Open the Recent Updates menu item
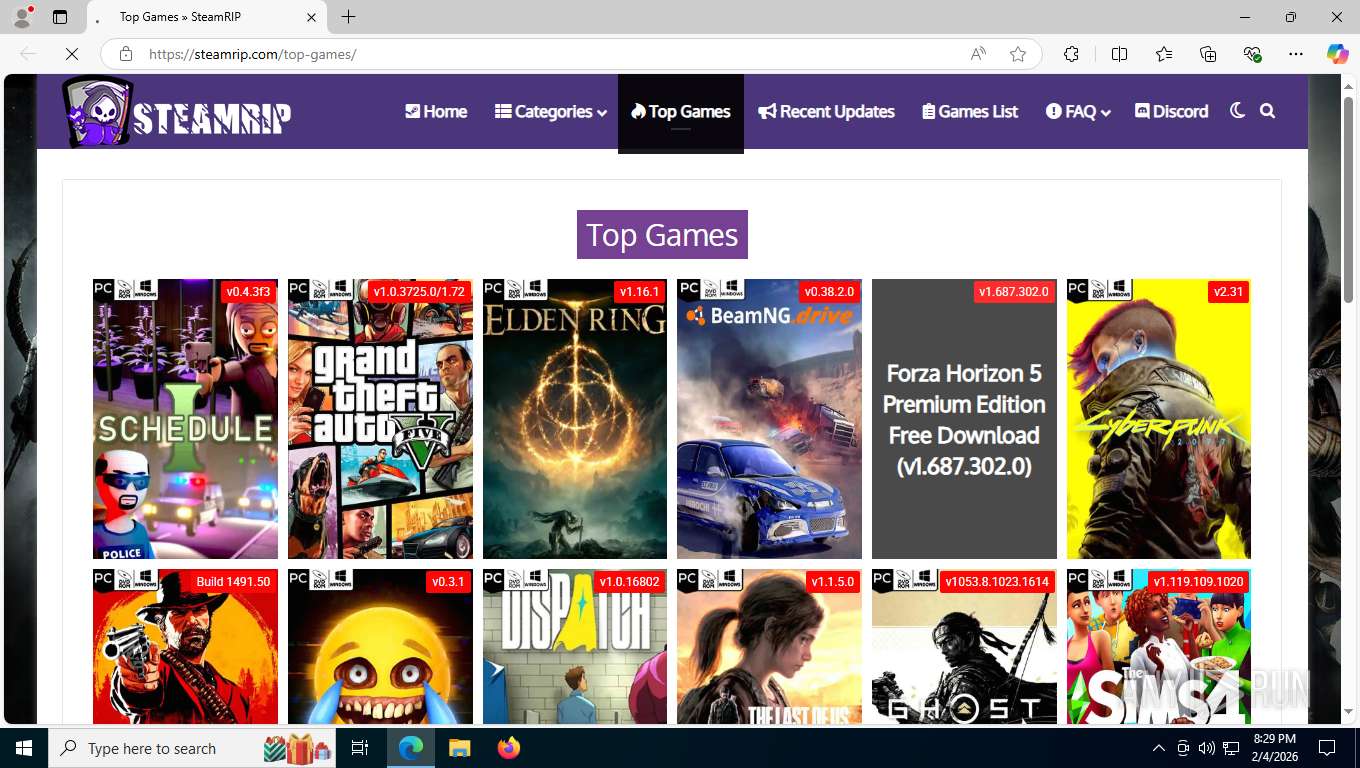Viewport: 1360px width, 768px height. 826,111
